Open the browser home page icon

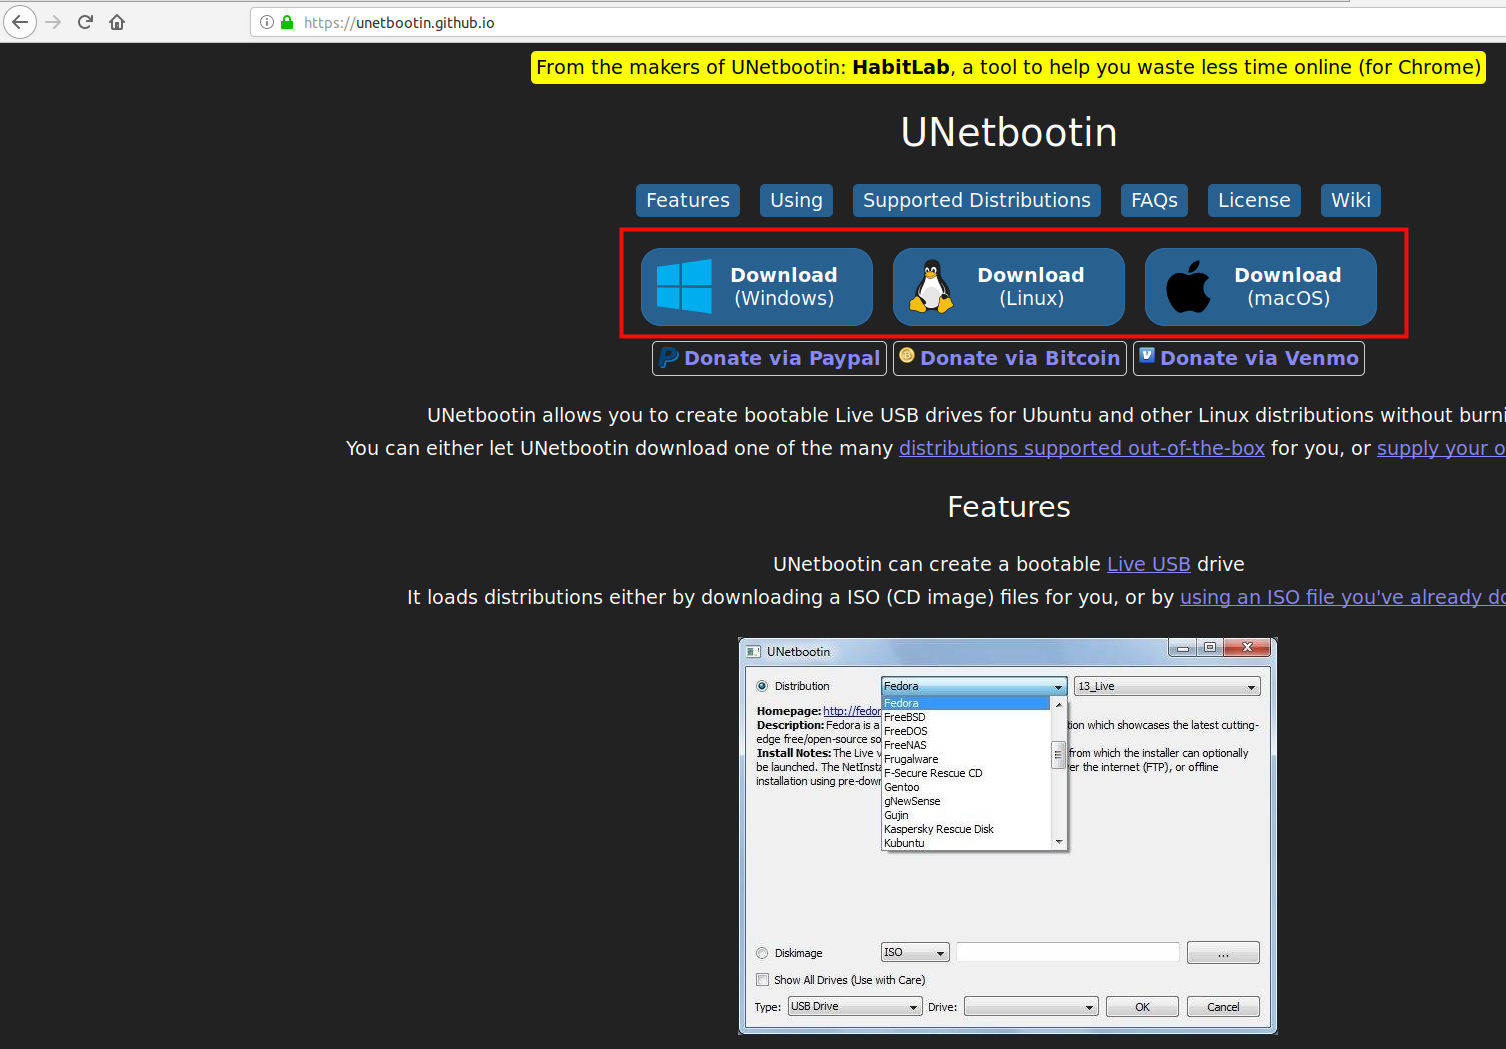pos(117,22)
